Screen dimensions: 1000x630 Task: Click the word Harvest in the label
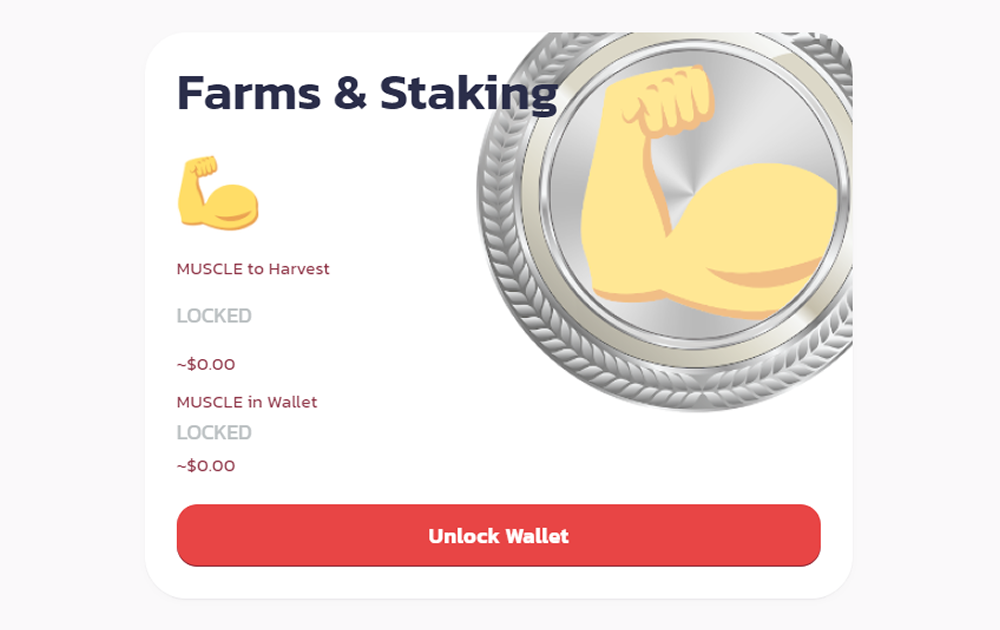298,269
